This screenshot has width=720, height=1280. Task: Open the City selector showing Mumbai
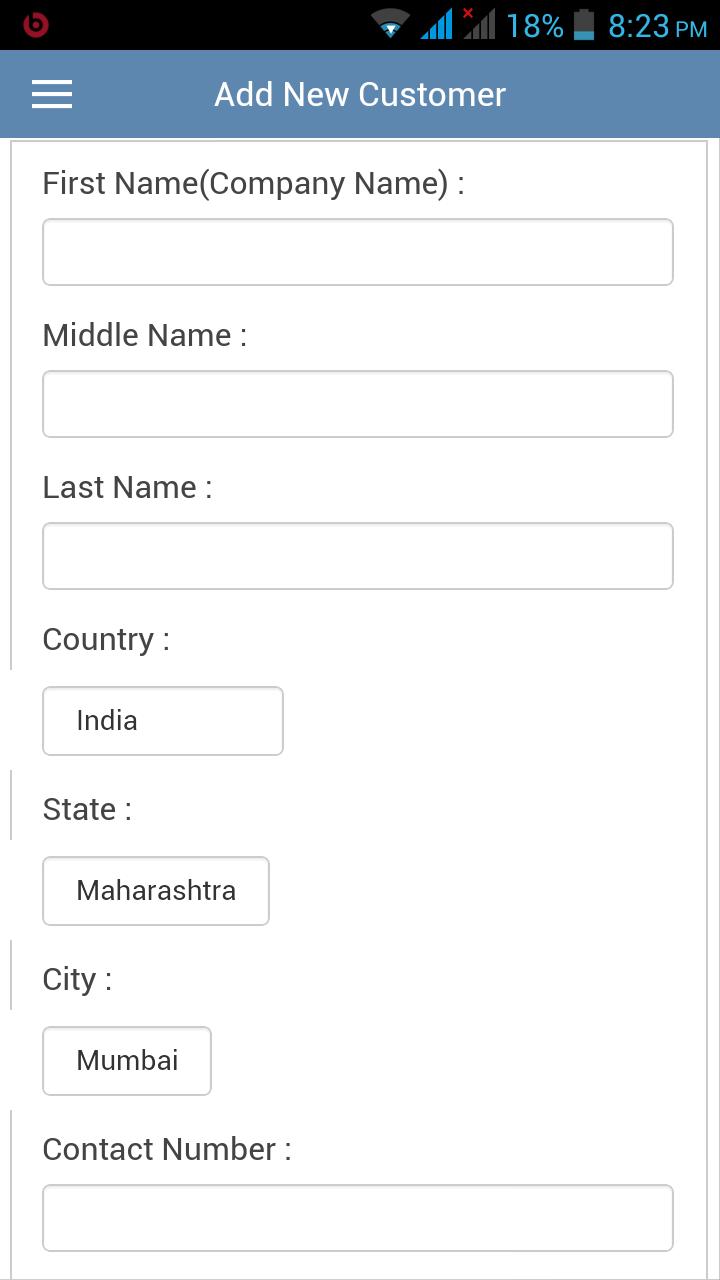[126, 1061]
